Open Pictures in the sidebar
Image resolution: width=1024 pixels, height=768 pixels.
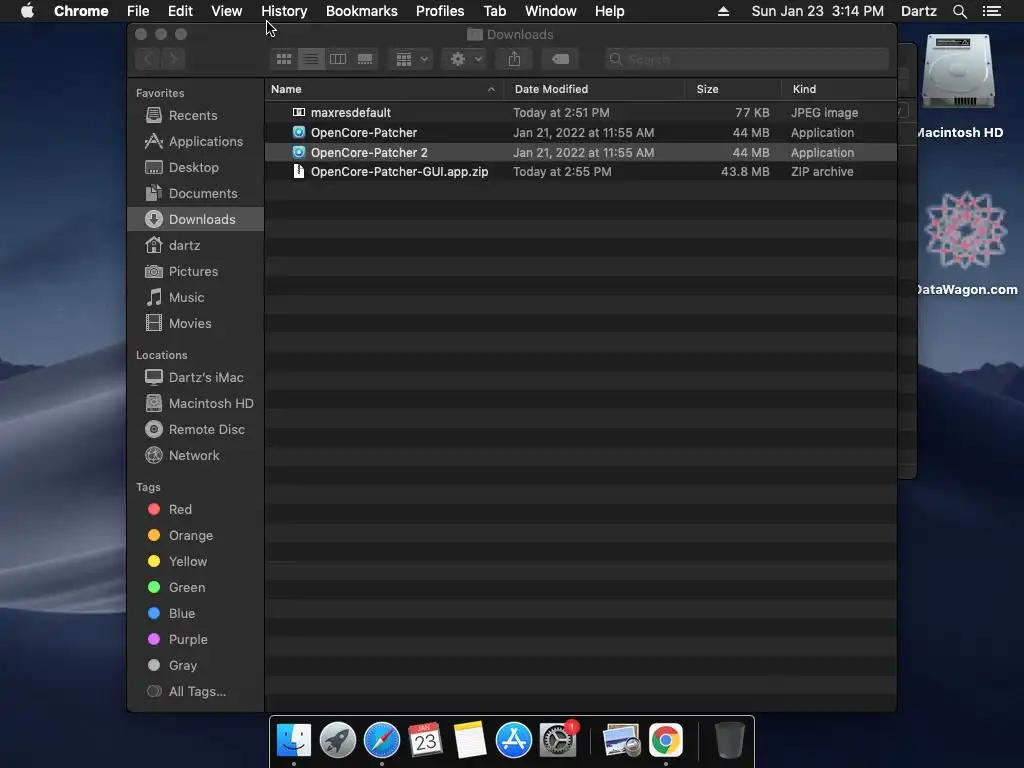coord(195,272)
